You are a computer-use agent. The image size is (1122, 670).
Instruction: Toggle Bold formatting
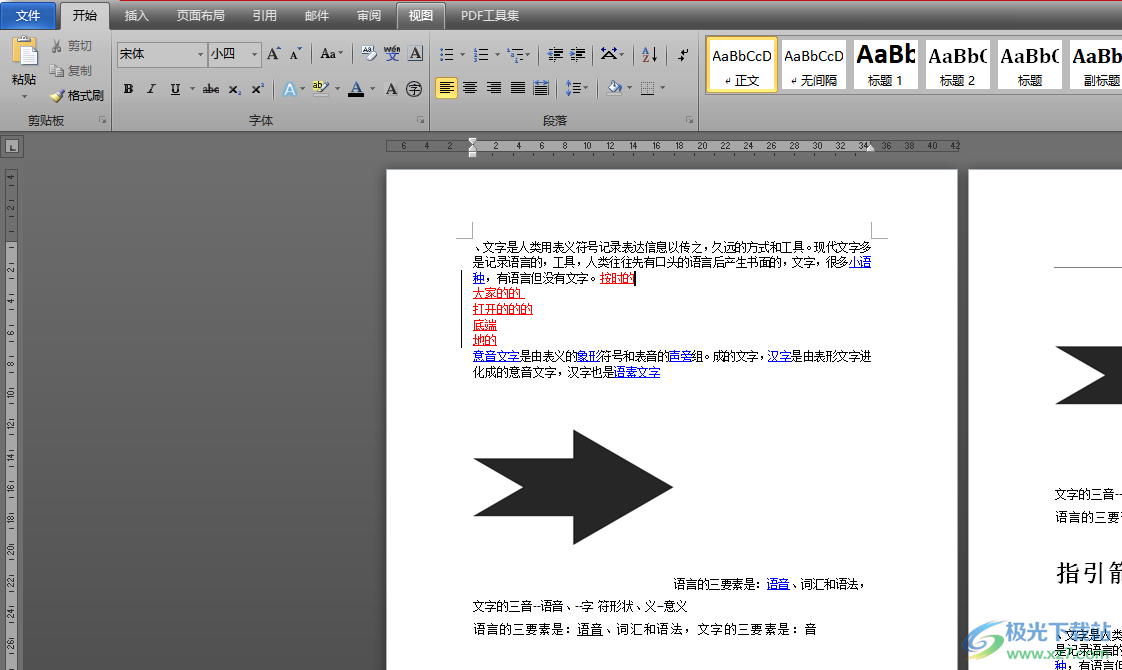(x=128, y=89)
